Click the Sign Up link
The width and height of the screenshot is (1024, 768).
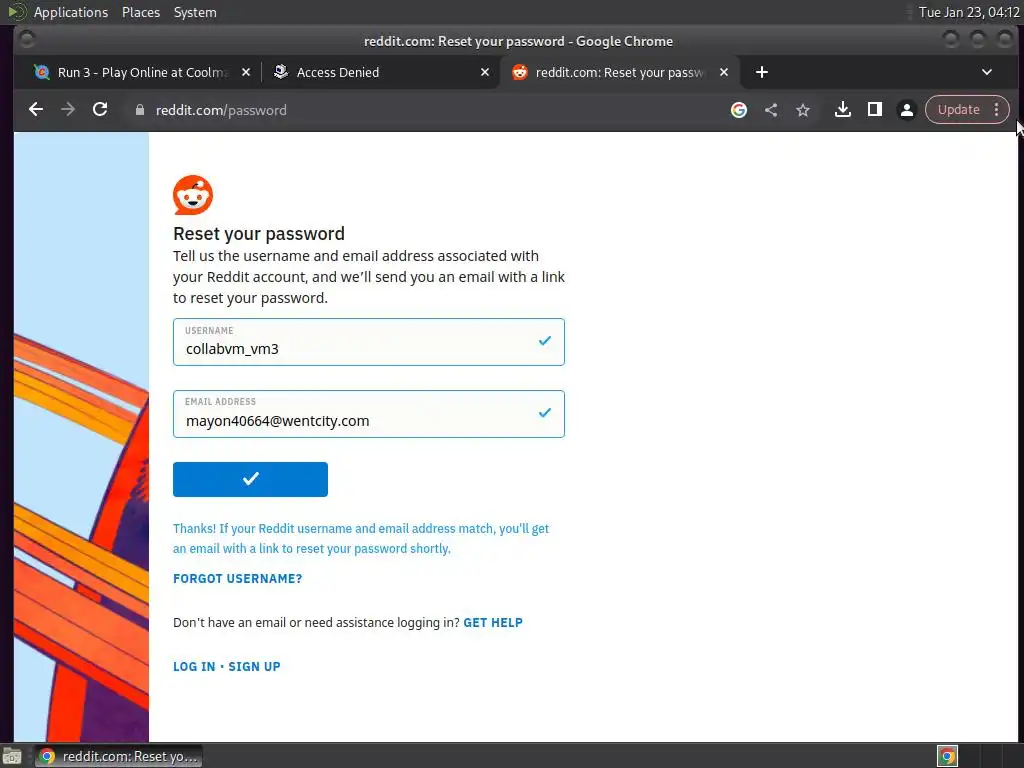coord(254,667)
